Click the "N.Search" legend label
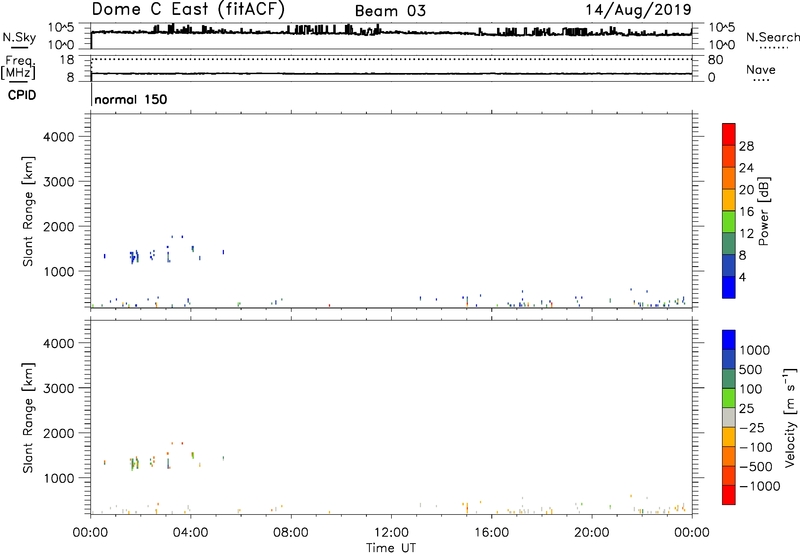The width and height of the screenshot is (800, 554). (x=773, y=37)
